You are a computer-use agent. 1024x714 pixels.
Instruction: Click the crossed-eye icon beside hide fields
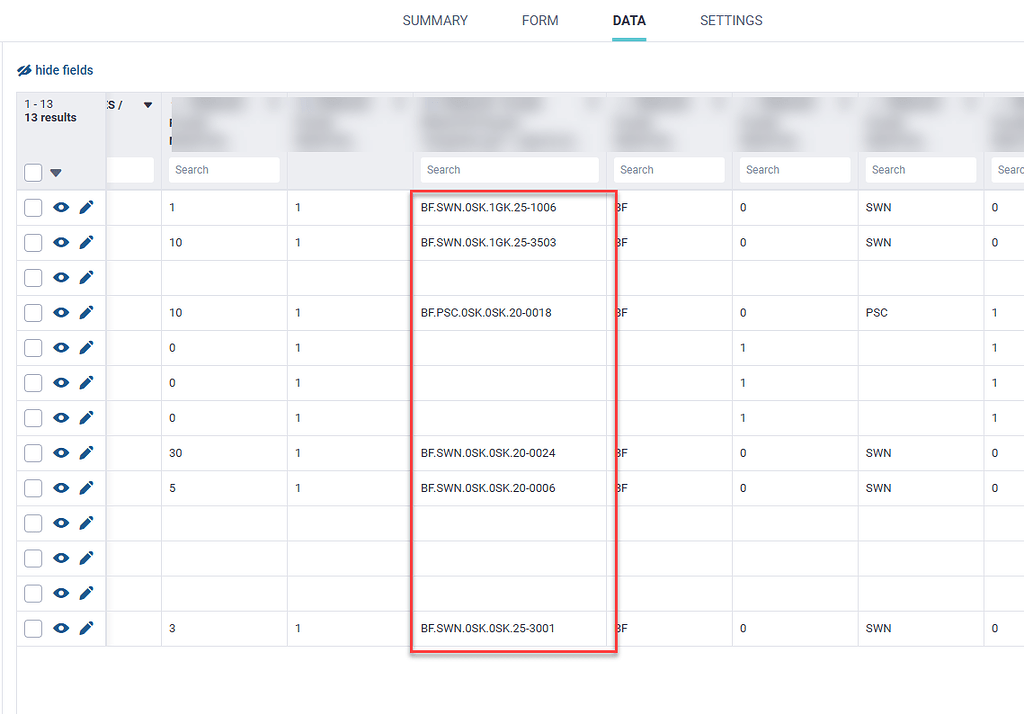tap(25, 70)
